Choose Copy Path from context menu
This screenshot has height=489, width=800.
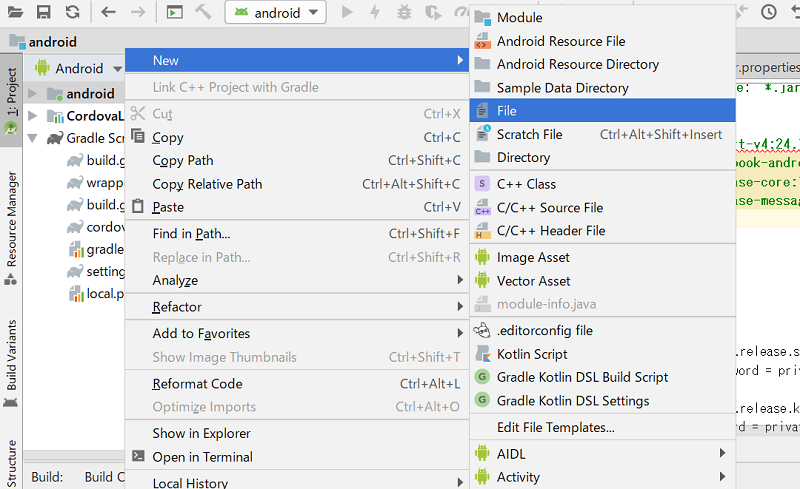click(183, 160)
